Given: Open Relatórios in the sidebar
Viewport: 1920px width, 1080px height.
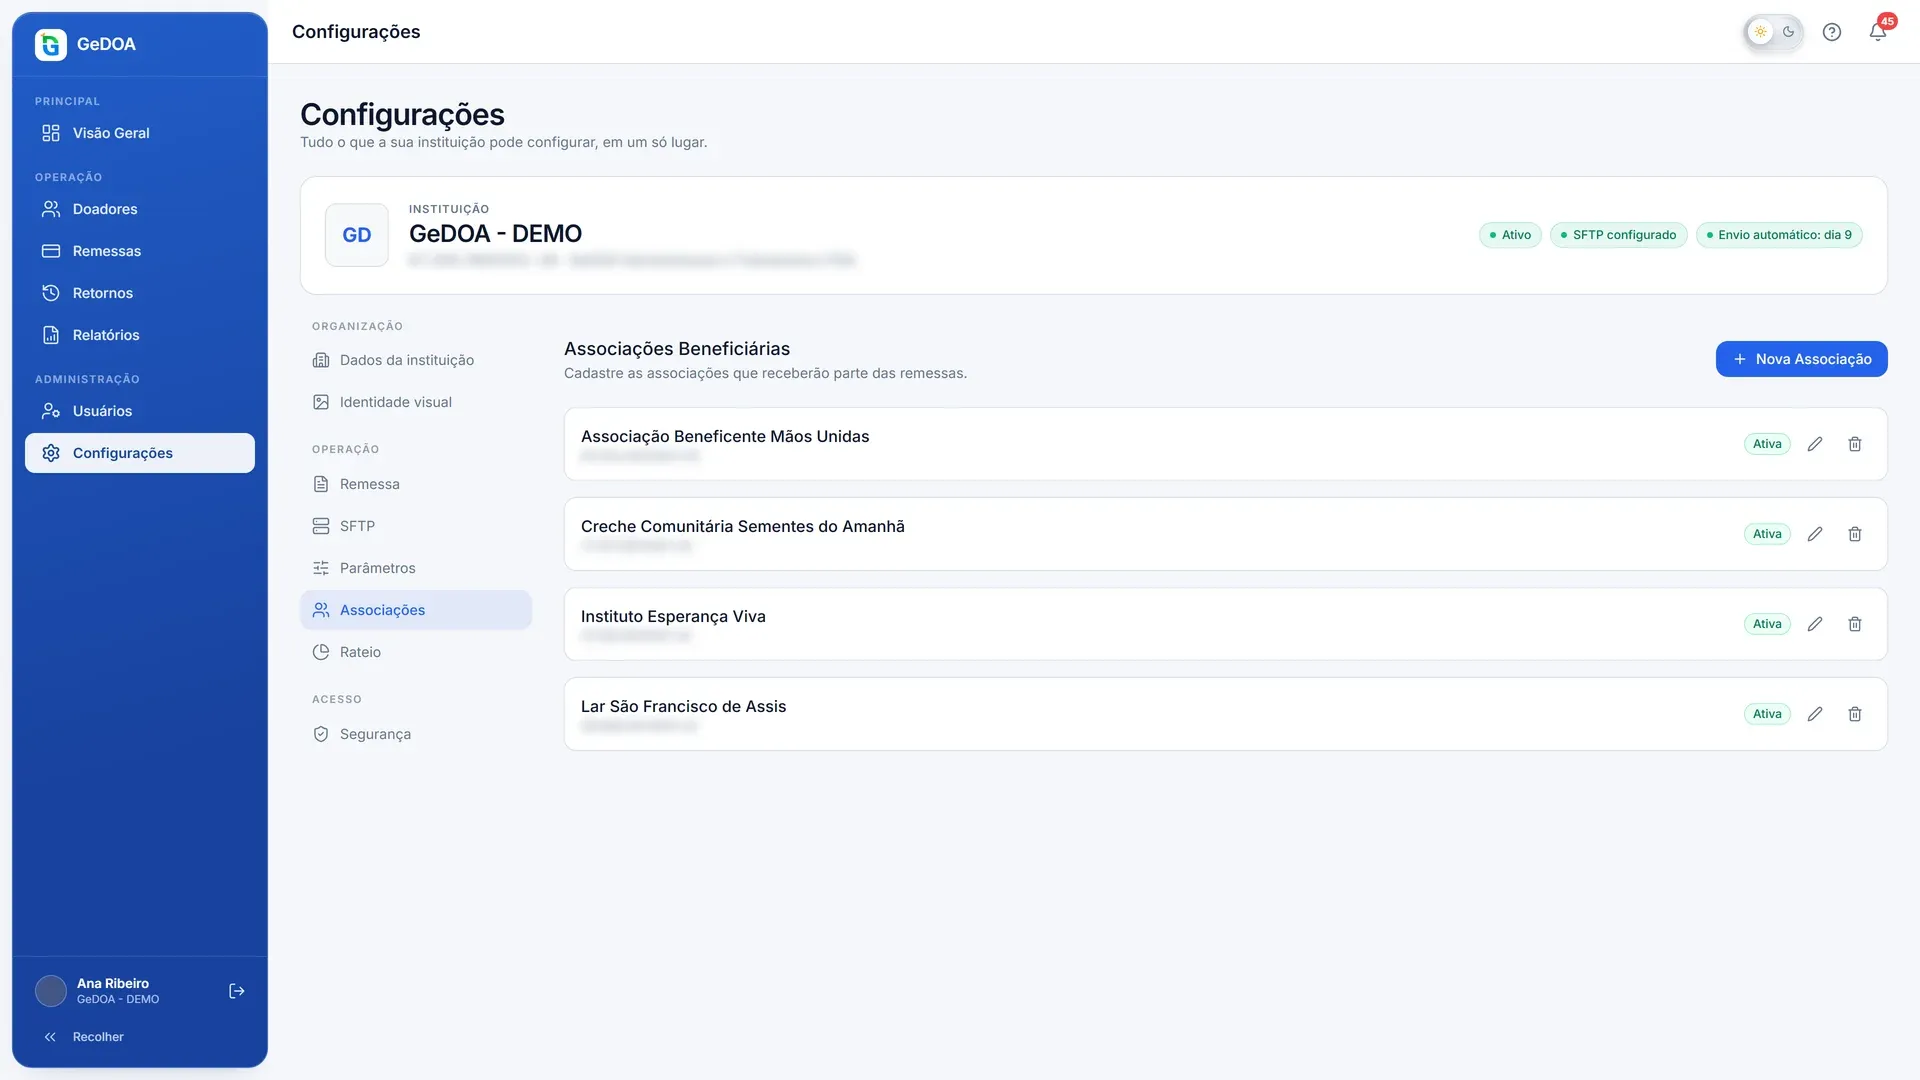Looking at the screenshot, I should tap(140, 335).
